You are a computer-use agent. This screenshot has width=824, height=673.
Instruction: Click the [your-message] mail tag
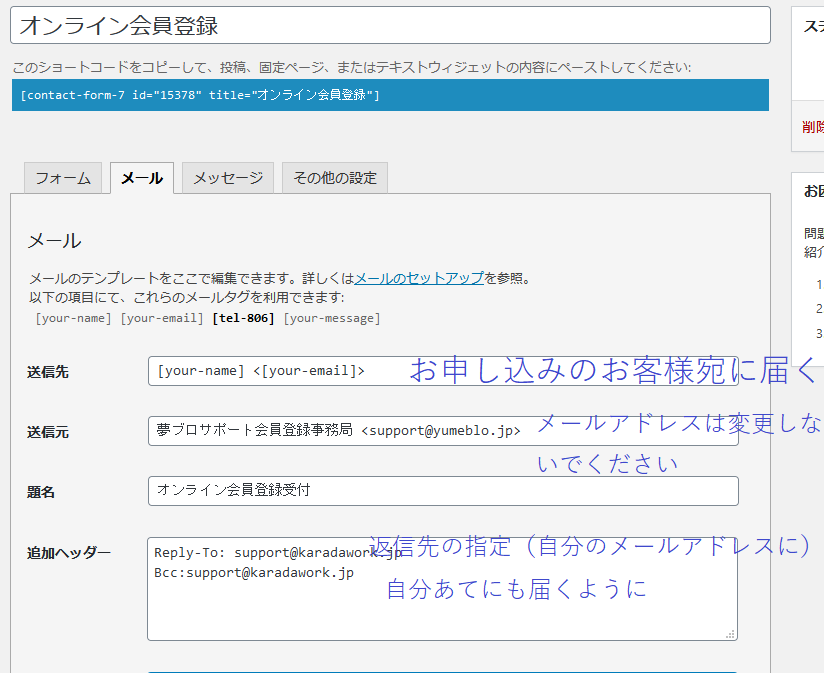pos(332,318)
